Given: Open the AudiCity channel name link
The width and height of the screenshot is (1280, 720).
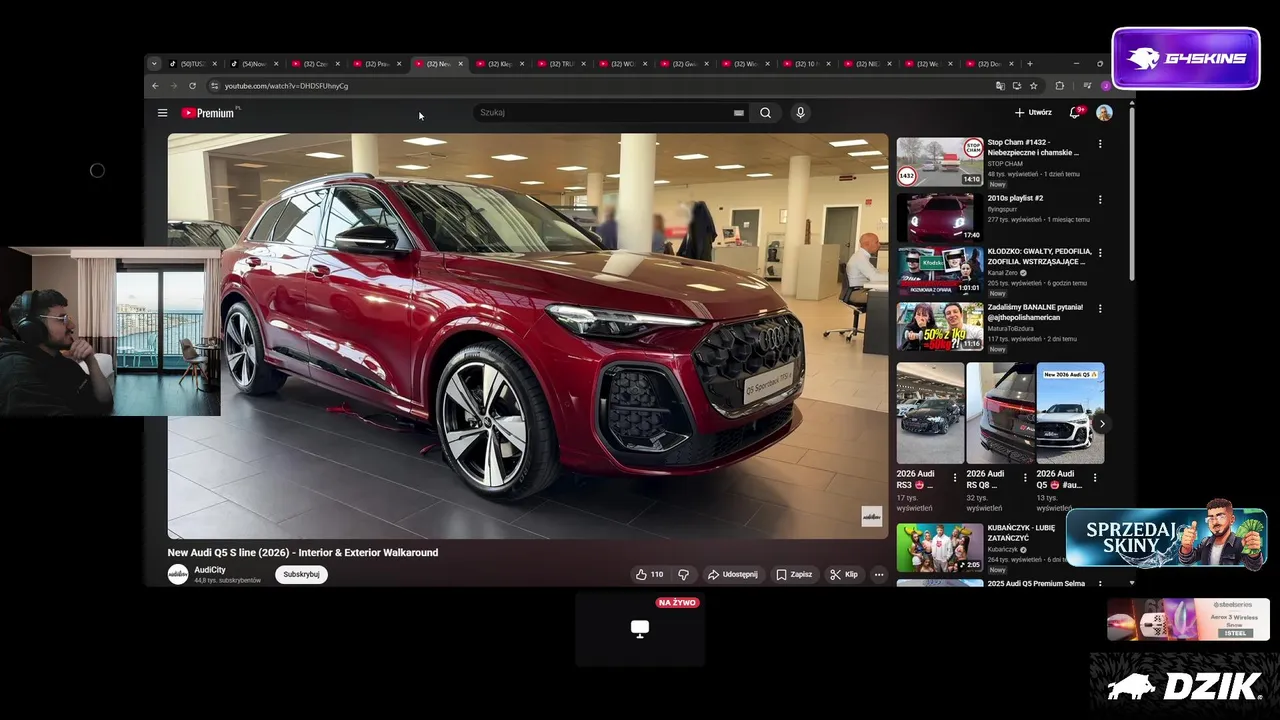Looking at the screenshot, I should (x=210, y=570).
